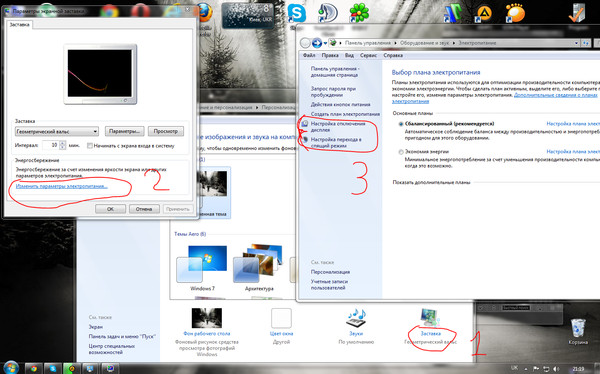This screenshot has height=374, width=600.
Task: Click OK in screensaver settings
Action: click(110, 209)
